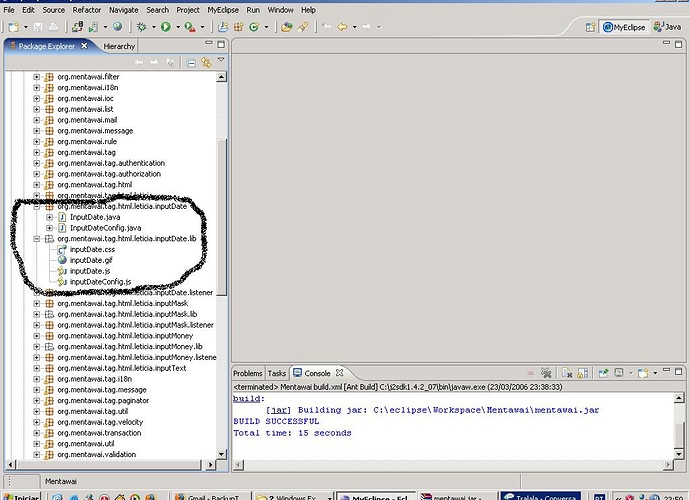
Task: Click the Remove All Terminated Launches icon
Action: [x=546, y=373]
